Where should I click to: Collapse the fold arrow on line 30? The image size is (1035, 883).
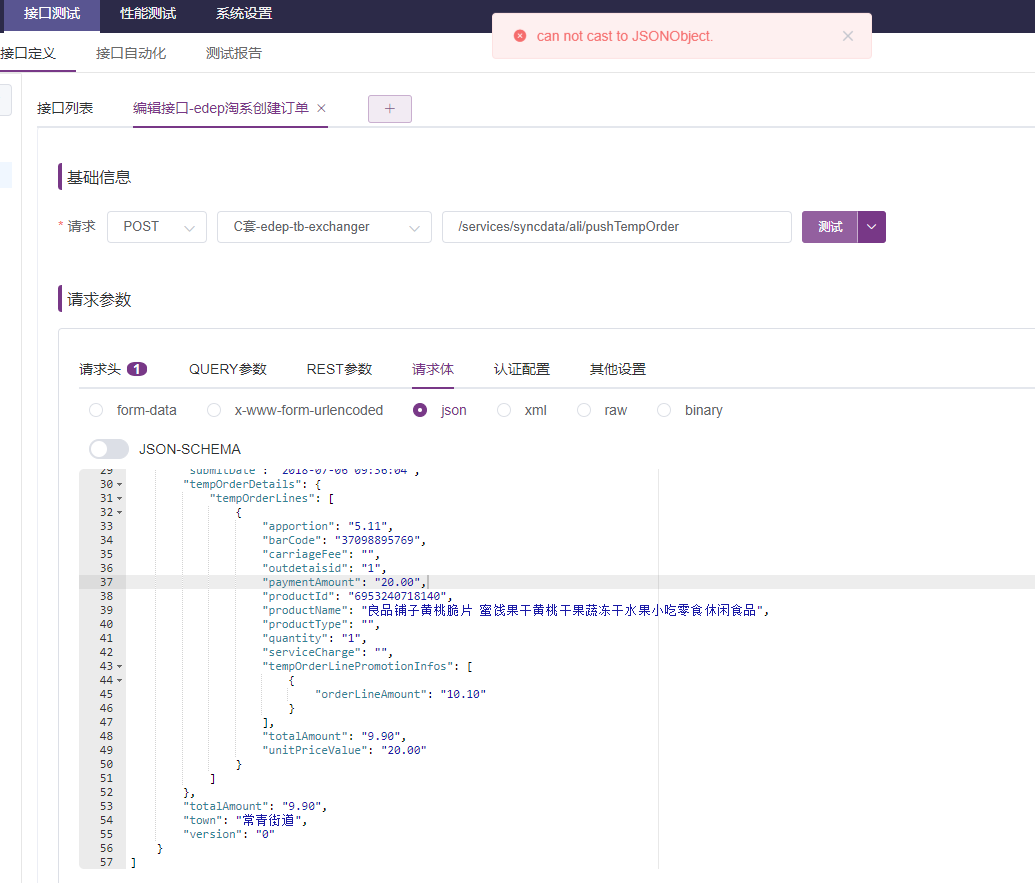tap(119, 485)
